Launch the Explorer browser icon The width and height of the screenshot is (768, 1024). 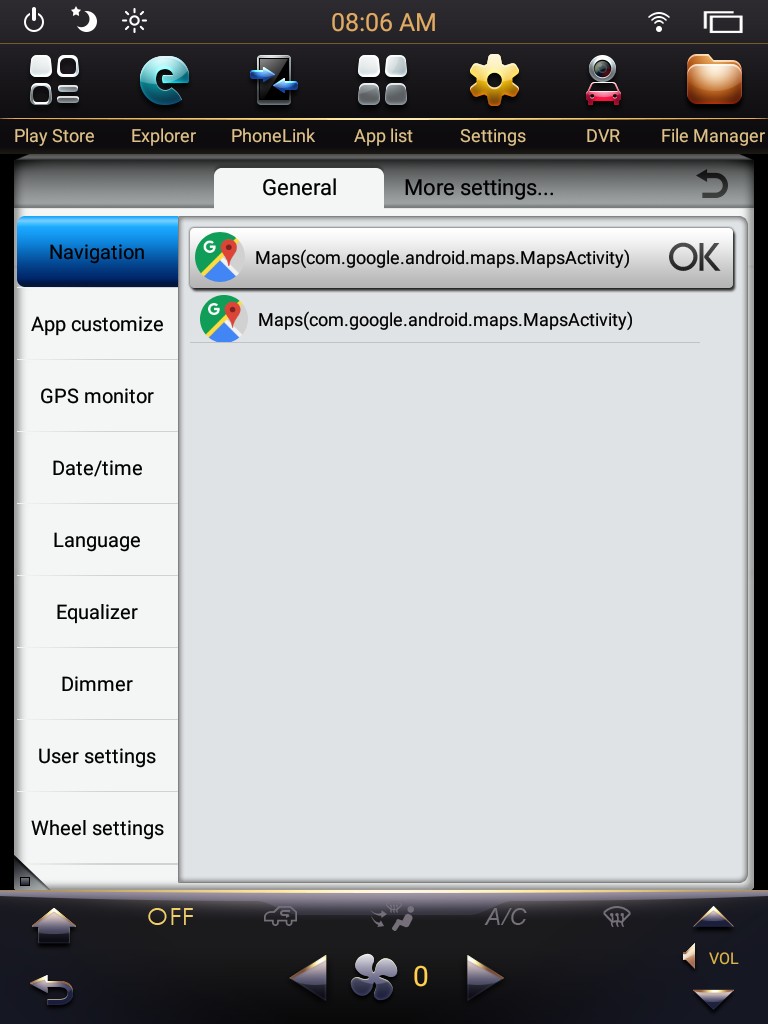point(164,80)
